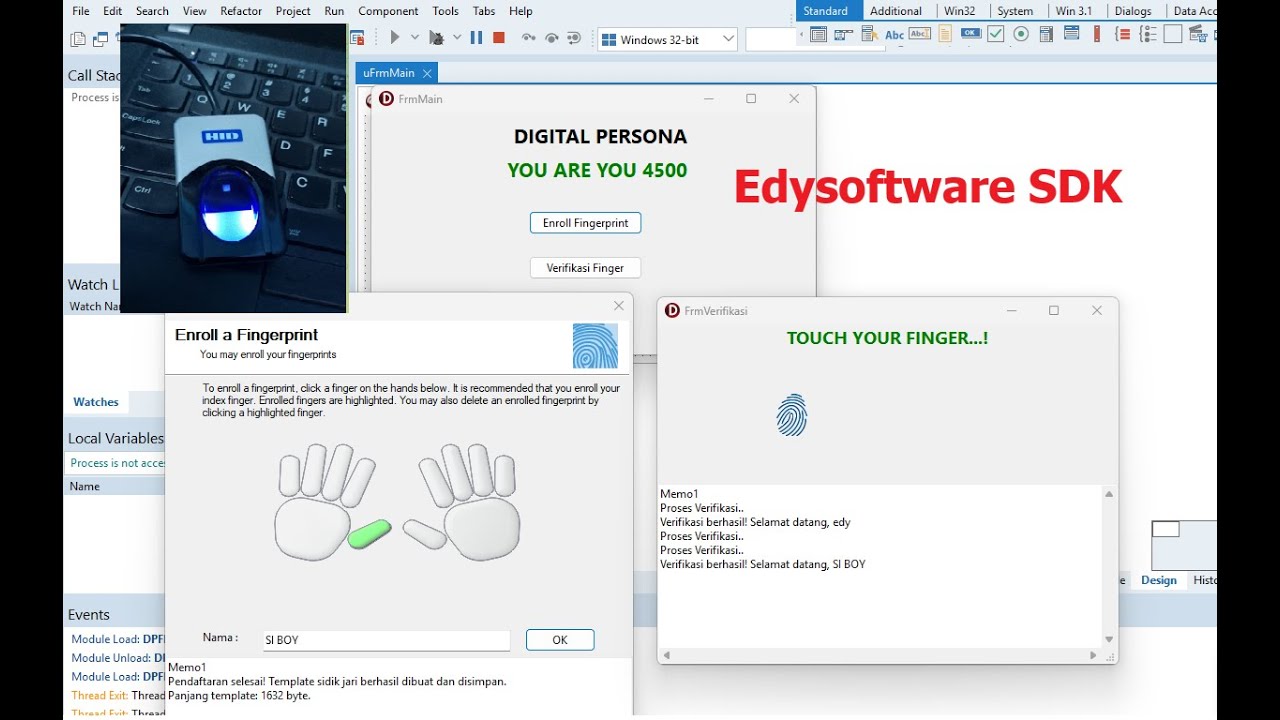
Task: Select the TRadioGroup palette icon
Action: [x=1148, y=34]
